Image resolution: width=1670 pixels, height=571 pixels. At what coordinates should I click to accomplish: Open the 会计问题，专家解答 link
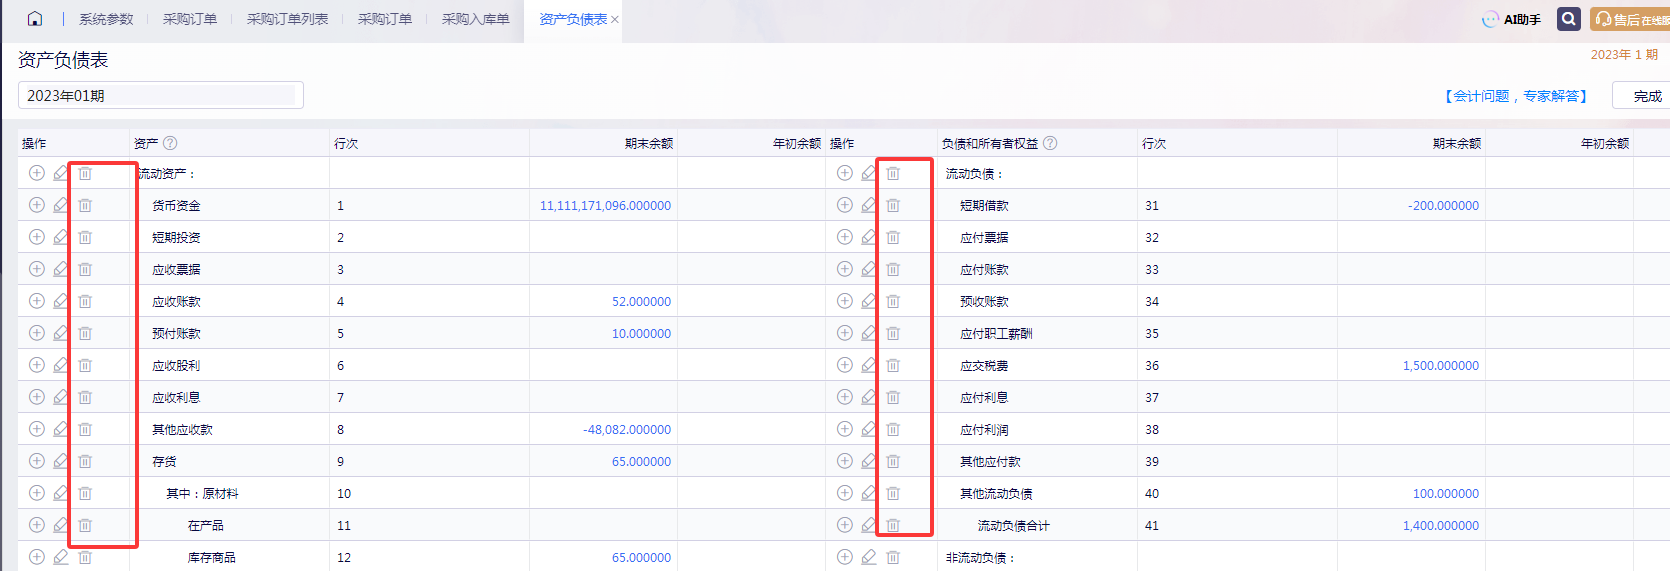[1514, 96]
